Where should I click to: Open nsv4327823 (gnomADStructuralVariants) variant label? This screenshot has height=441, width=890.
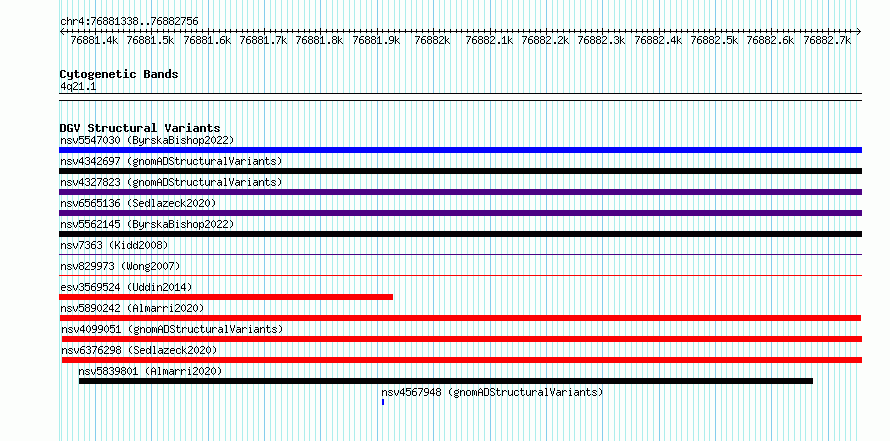coord(171,182)
